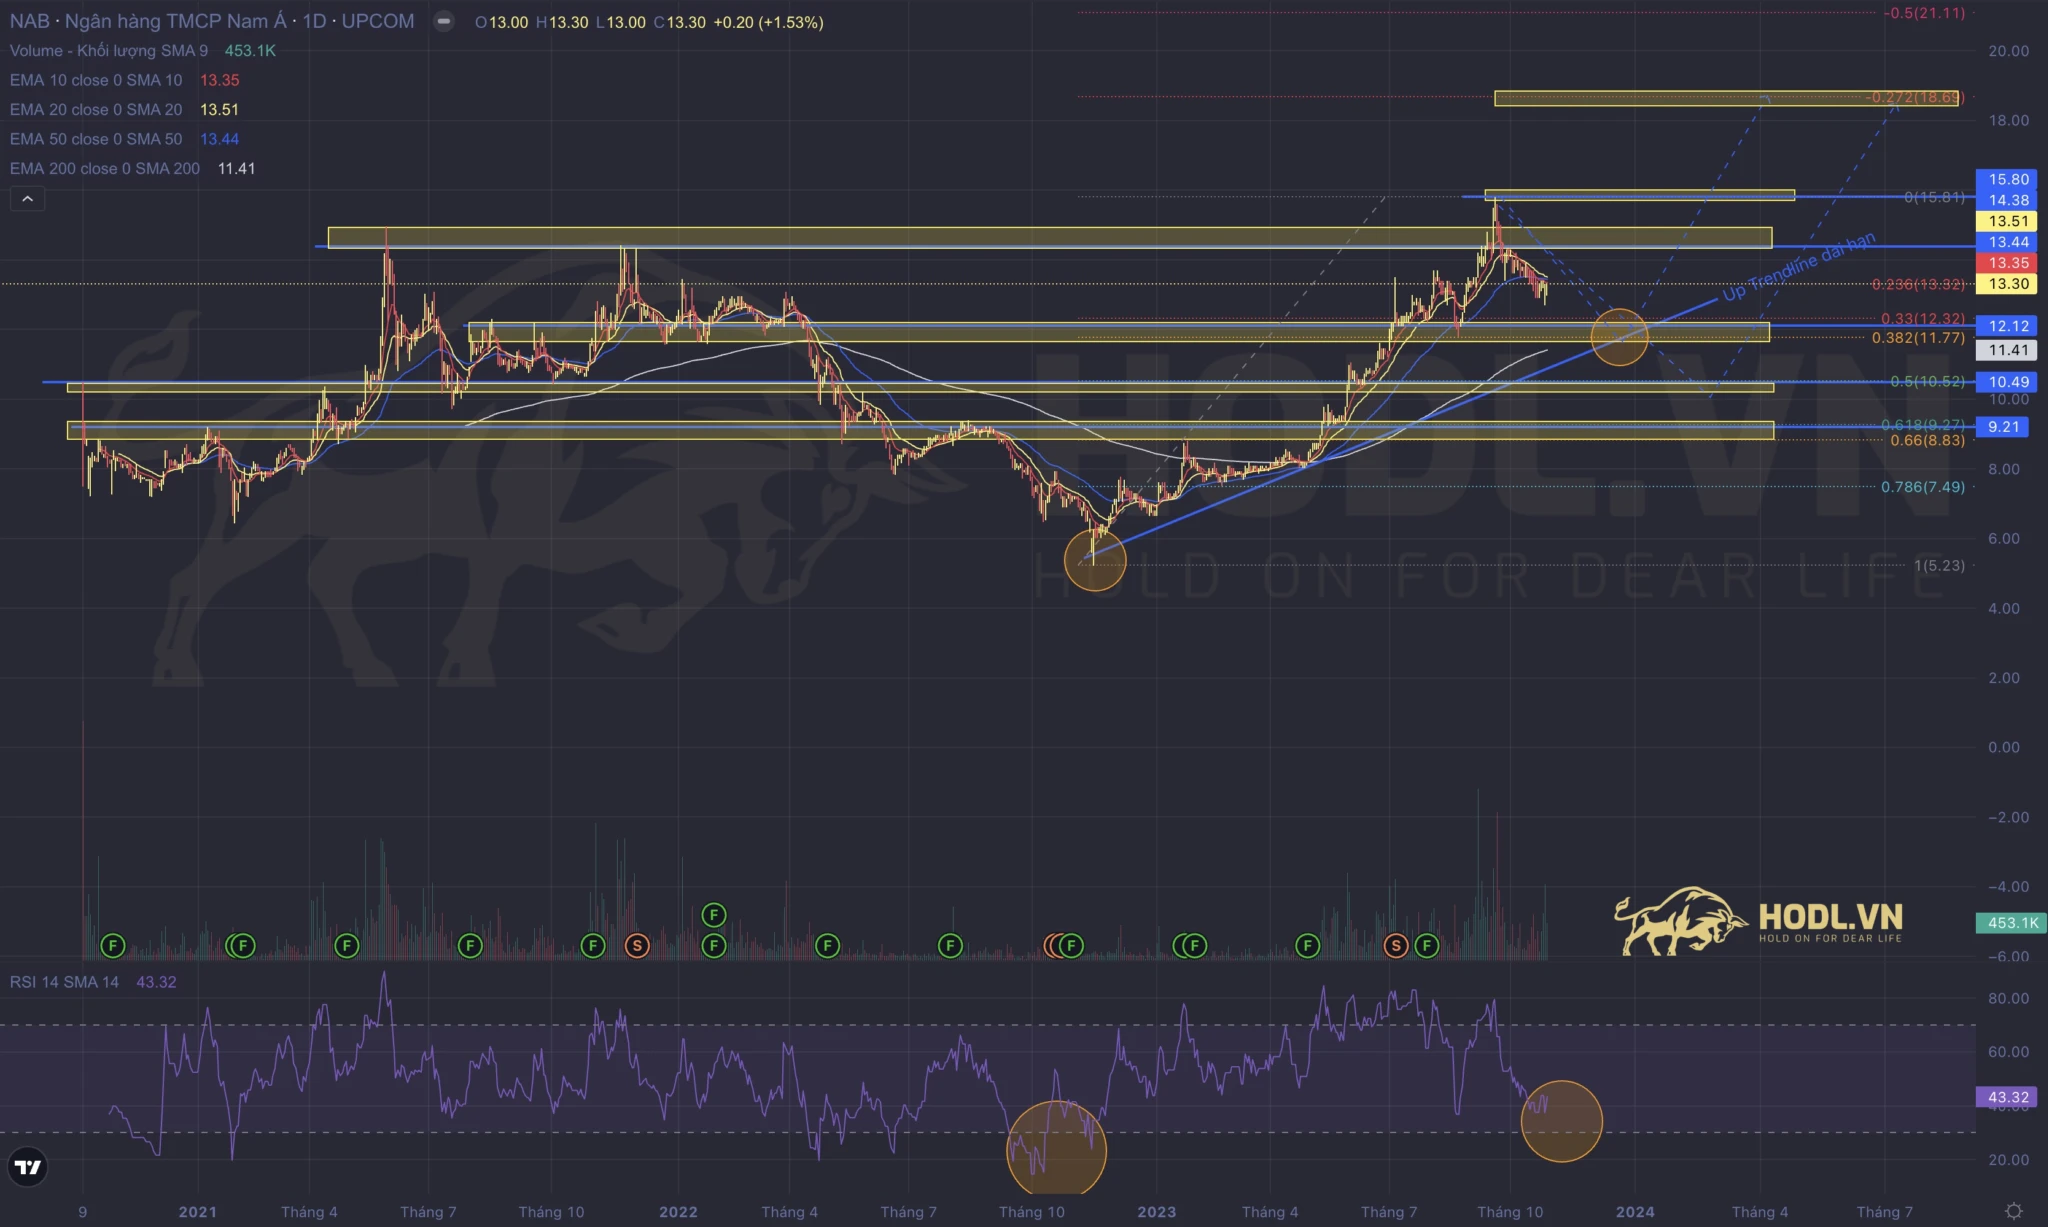2048x1227 pixels.
Task: Click the 15.80 blue price label
Action: click(x=2008, y=179)
